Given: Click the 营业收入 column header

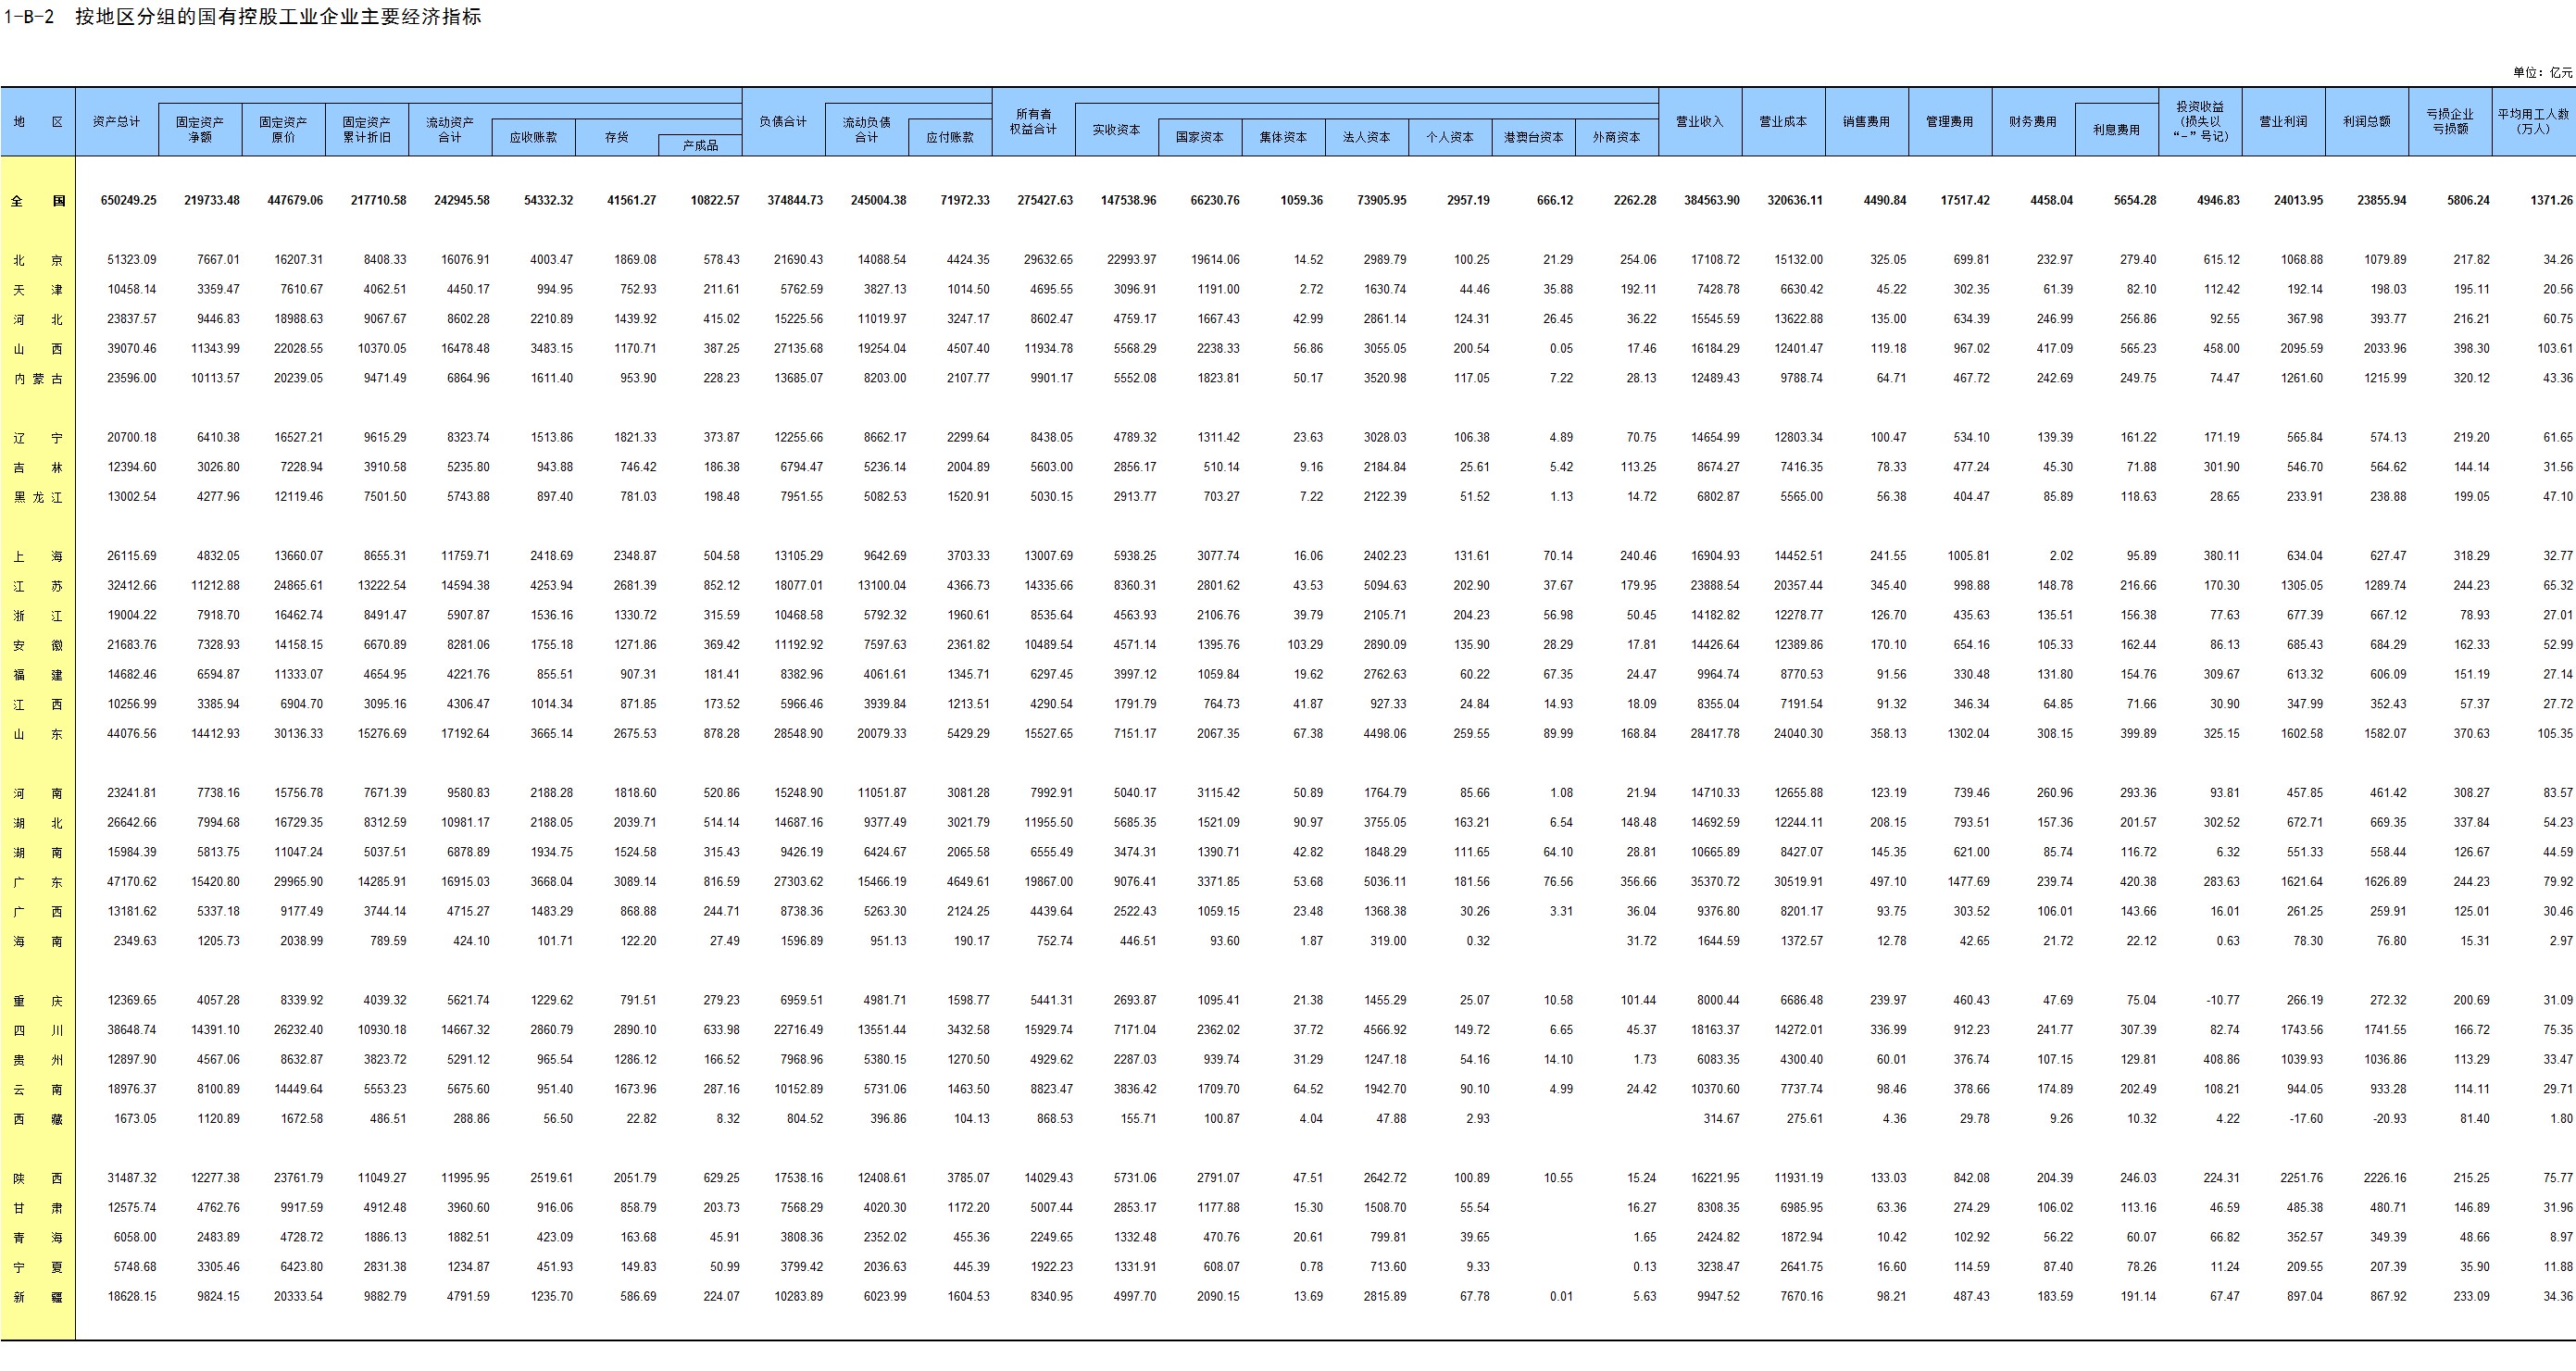Looking at the screenshot, I should (1699, 121).
